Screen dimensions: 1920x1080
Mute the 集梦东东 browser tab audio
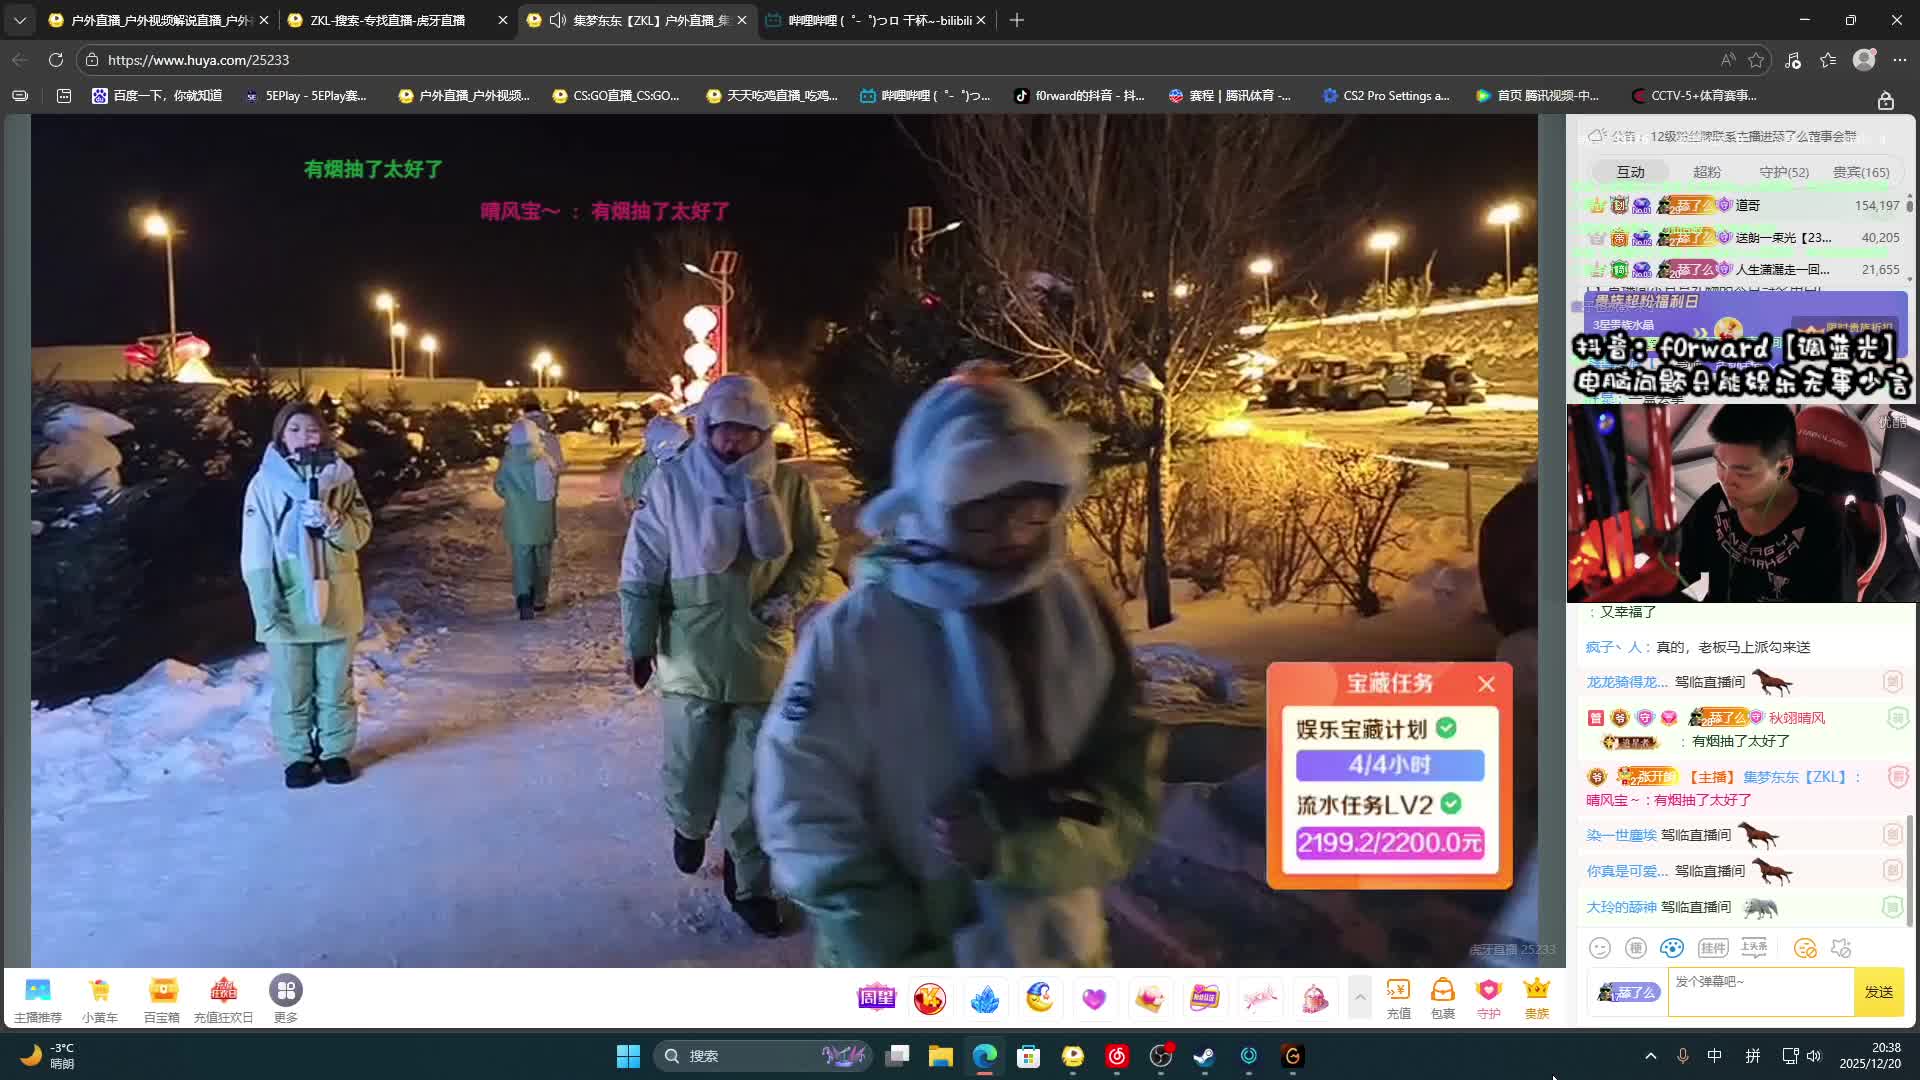(x=558, y=20)
